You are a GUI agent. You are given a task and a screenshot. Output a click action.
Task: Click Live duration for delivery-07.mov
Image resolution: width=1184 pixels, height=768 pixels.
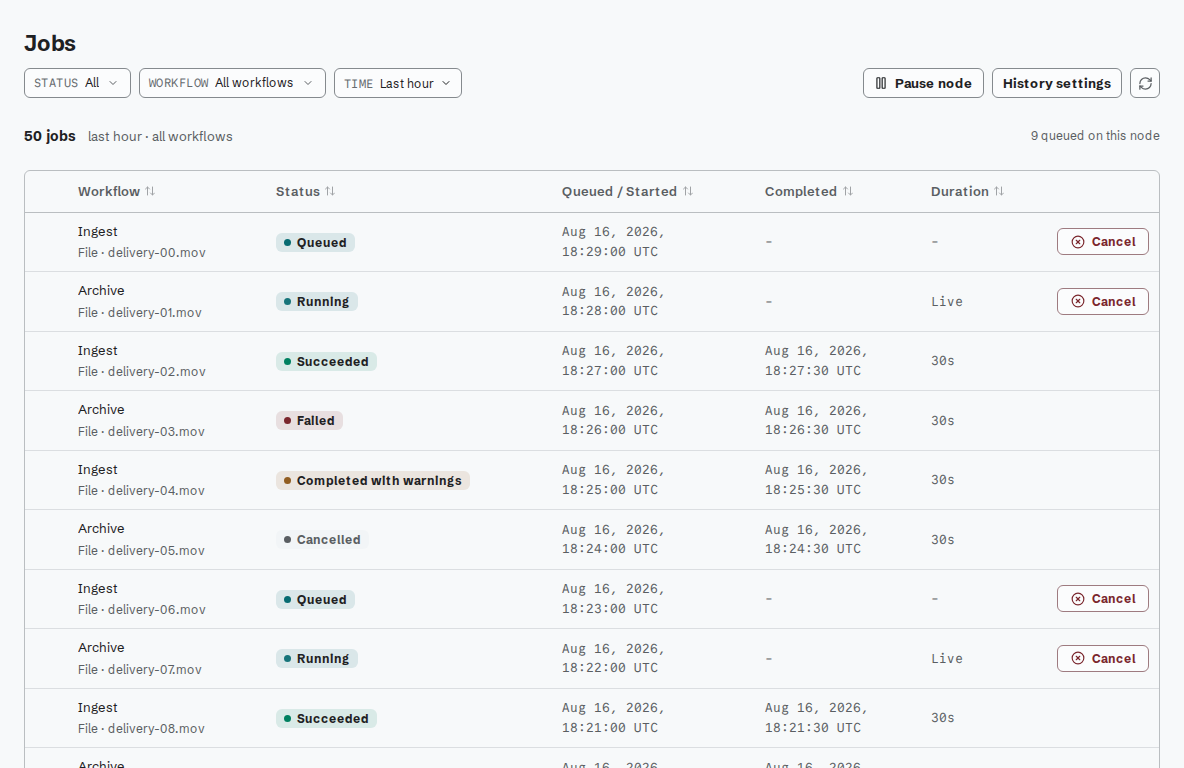click(x=947, y=659)
